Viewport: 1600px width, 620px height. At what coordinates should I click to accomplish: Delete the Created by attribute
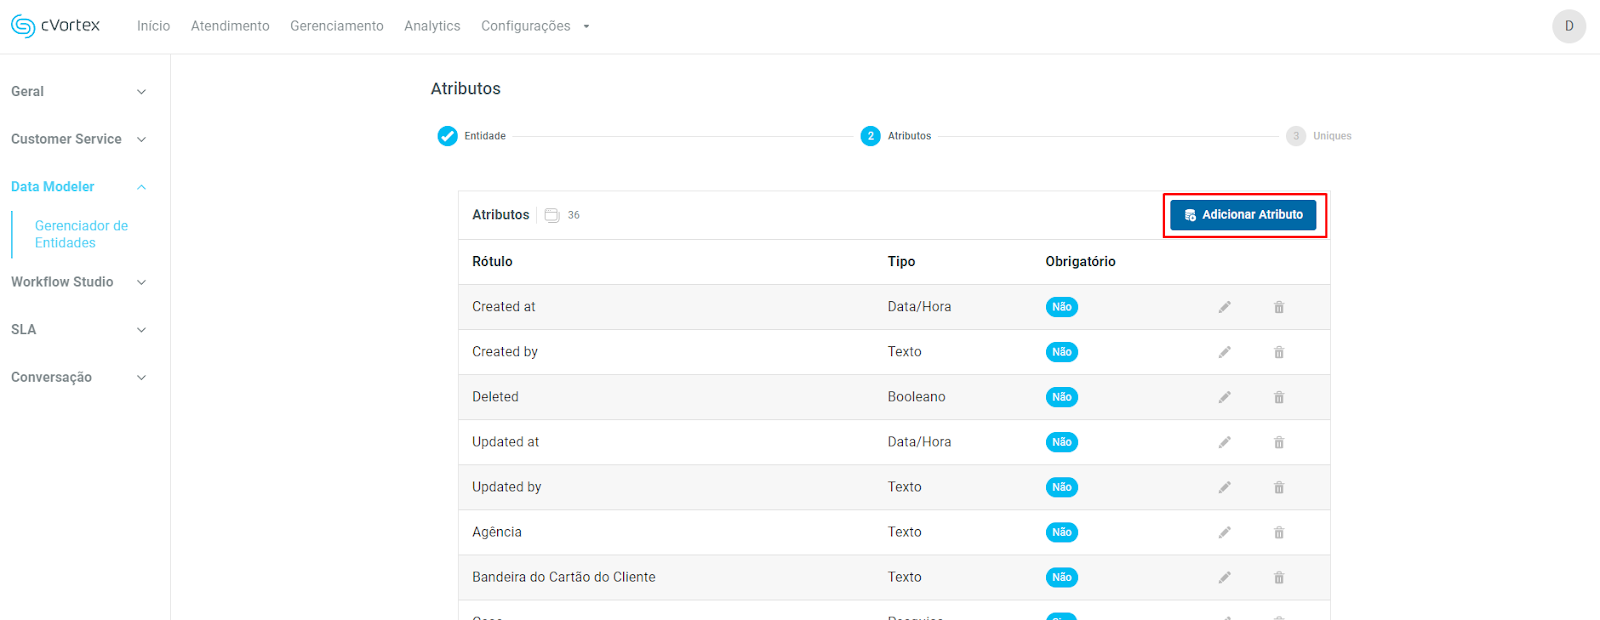point(1278,352)
